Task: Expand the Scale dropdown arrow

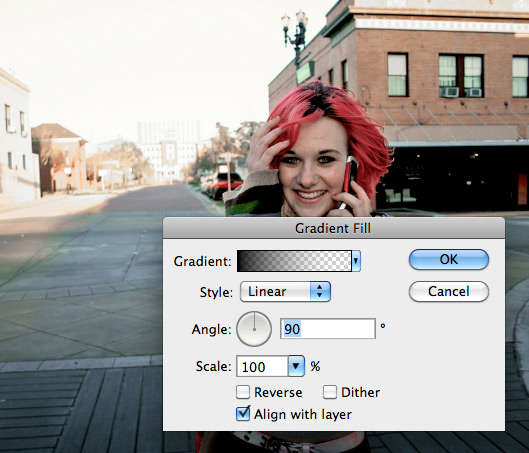Action: (296, 366)
